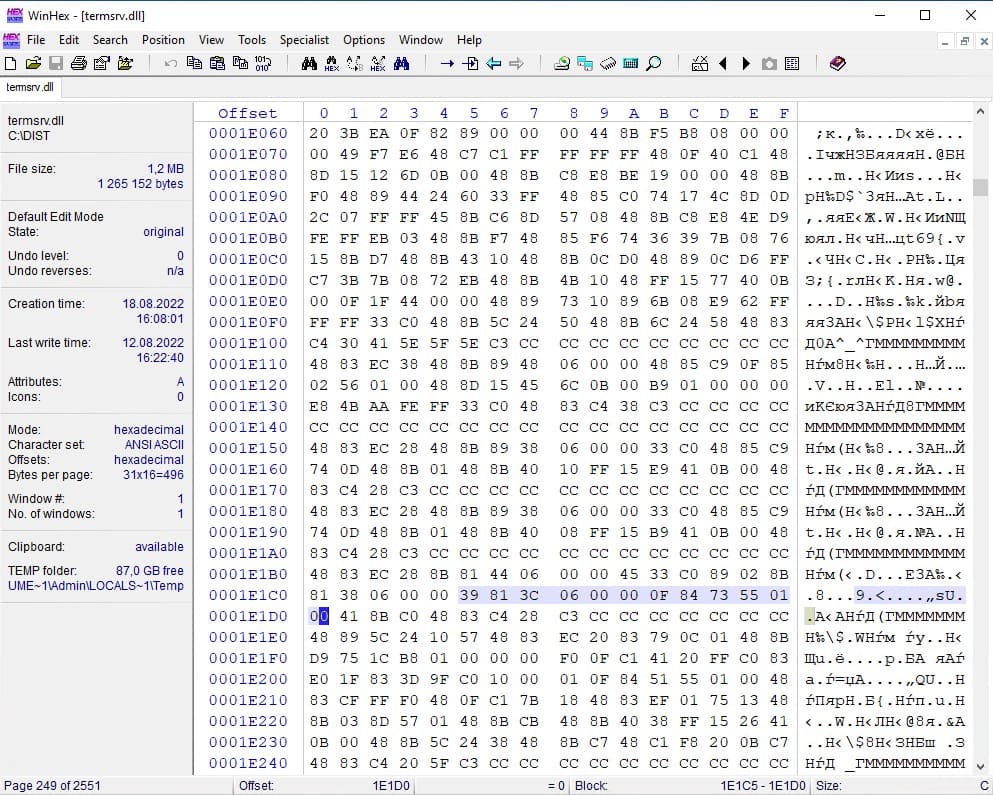Open the Search menu

pos(110,40)
